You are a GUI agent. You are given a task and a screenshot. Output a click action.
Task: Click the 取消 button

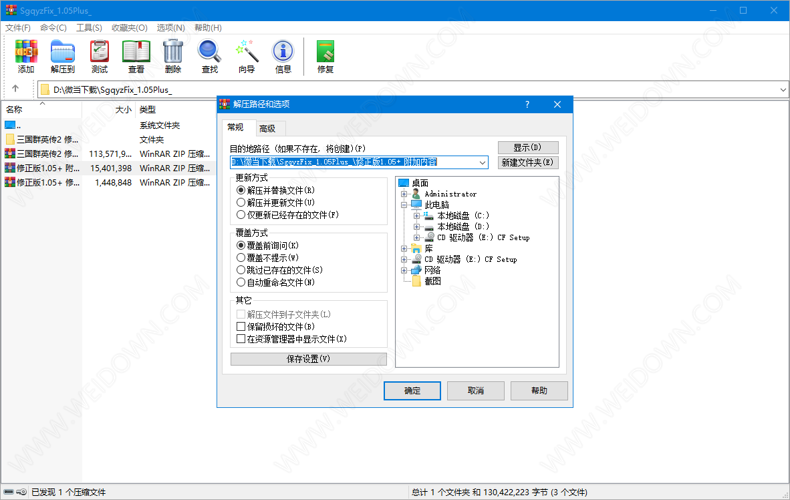476,391
